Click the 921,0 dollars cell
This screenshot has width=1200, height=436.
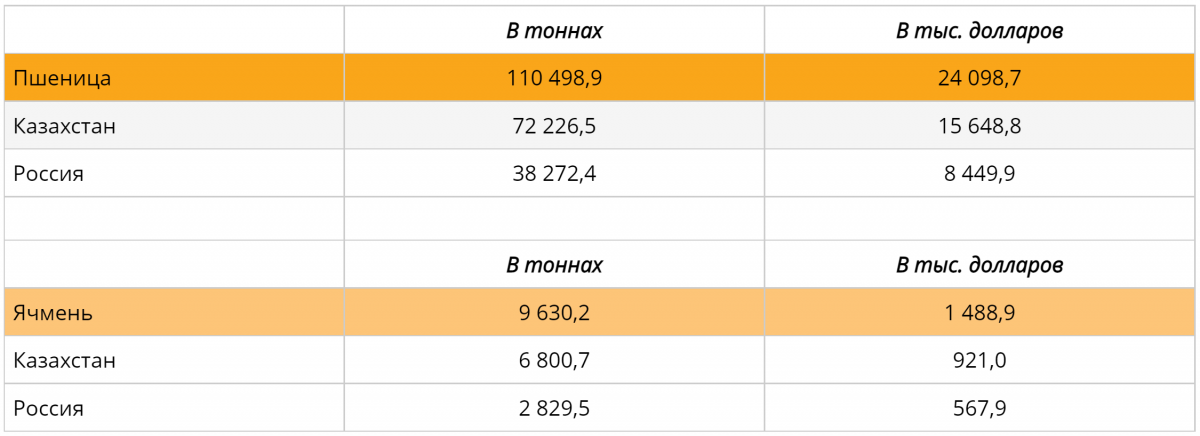click(x=980, y=360)
